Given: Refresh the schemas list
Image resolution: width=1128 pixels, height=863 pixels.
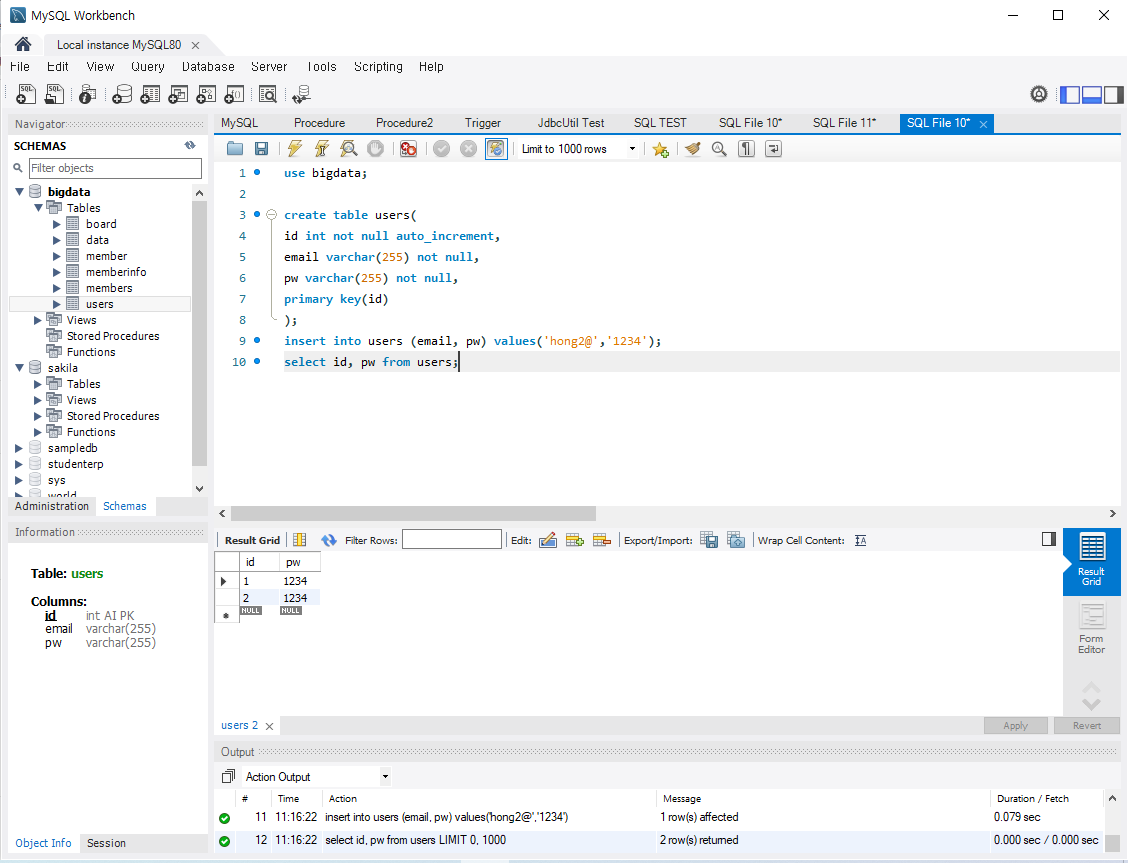Looking at the screenshot, I should 190,145.
